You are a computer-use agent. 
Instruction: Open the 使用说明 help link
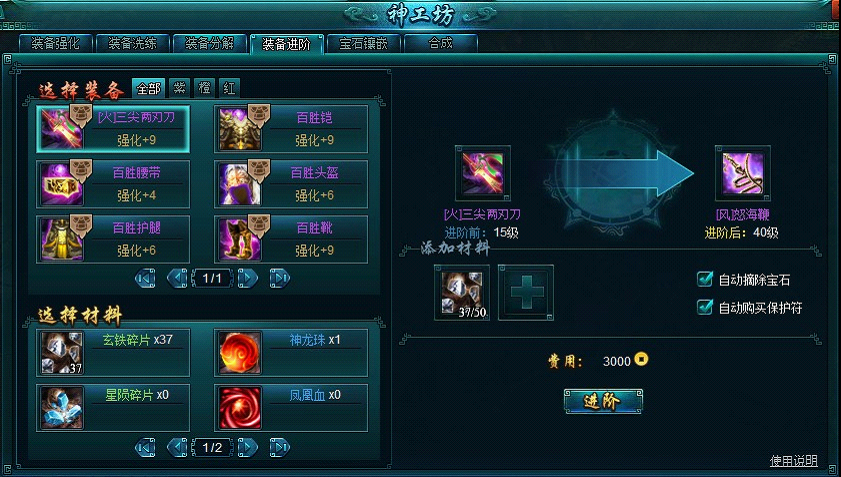pos(793,461)
